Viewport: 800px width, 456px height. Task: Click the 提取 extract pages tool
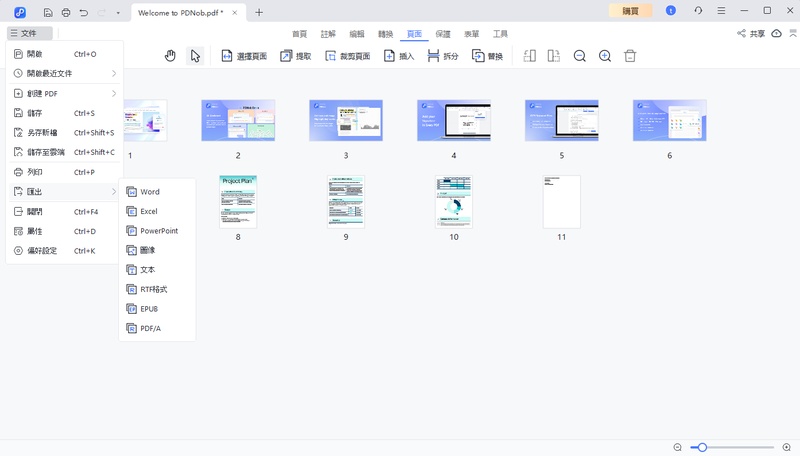click(295, 56)
